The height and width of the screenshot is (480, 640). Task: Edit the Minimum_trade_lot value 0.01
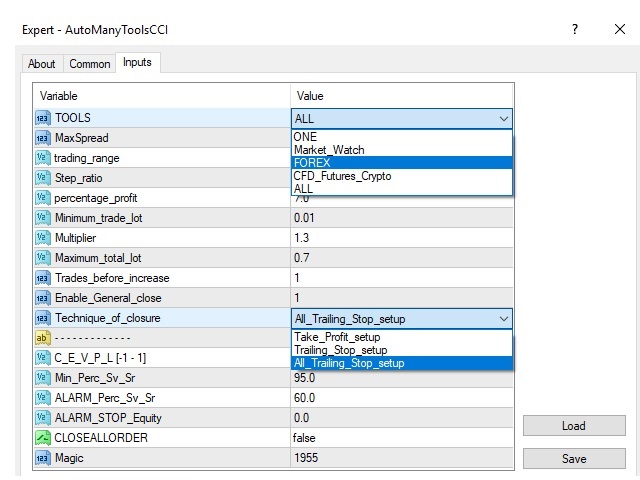click(x=402, y=218)
